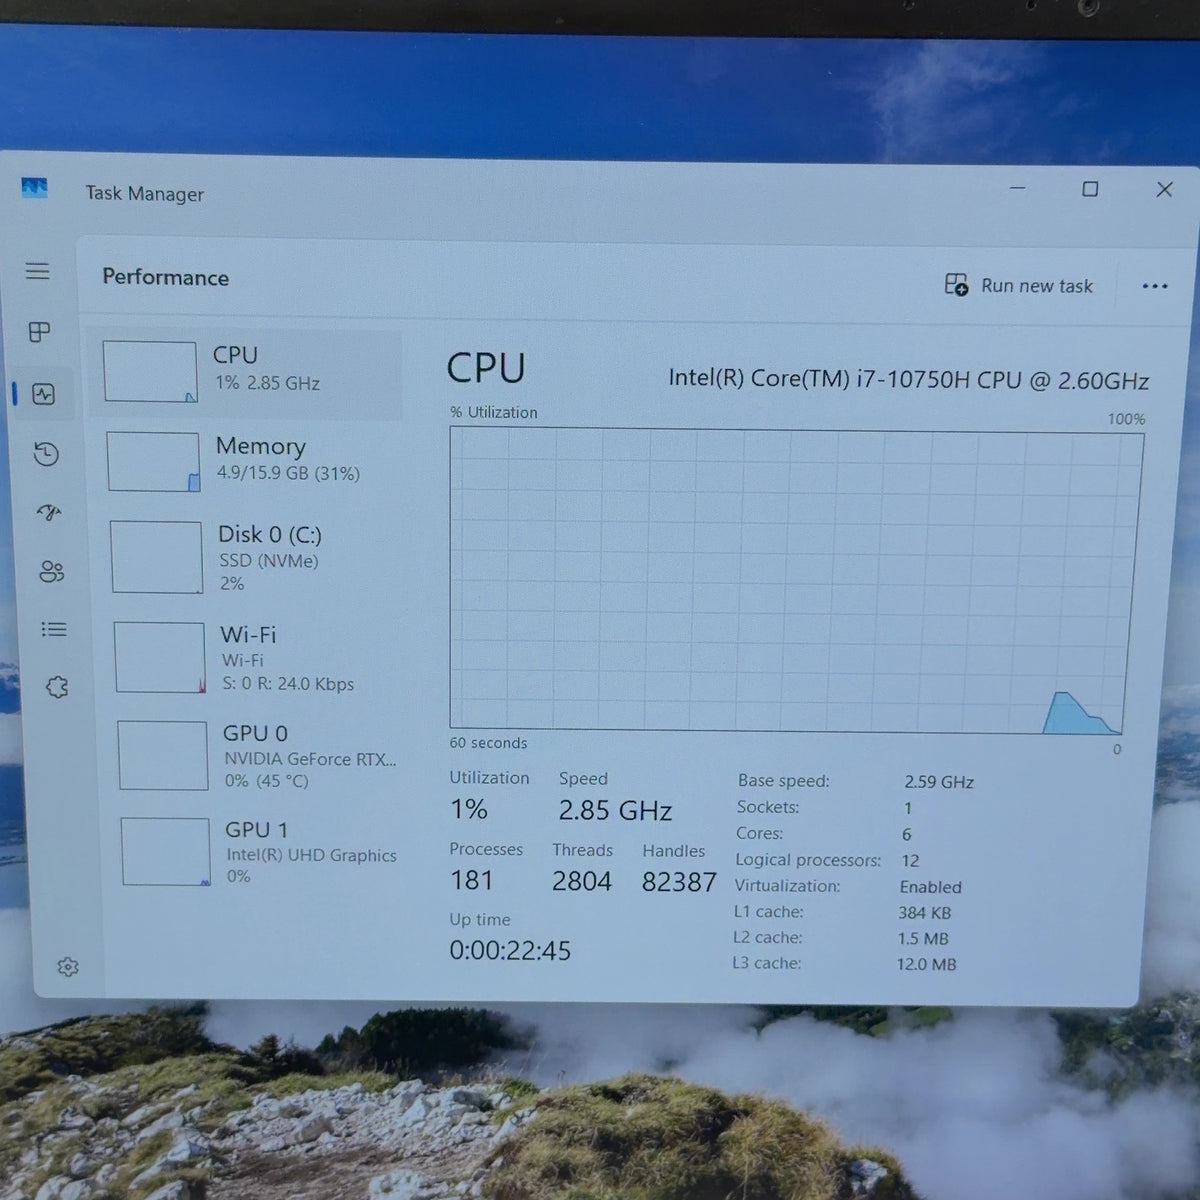Viewport: 1200px width, 1200px height.
Task: Select the Performance page icon
Action: (43, 394)
